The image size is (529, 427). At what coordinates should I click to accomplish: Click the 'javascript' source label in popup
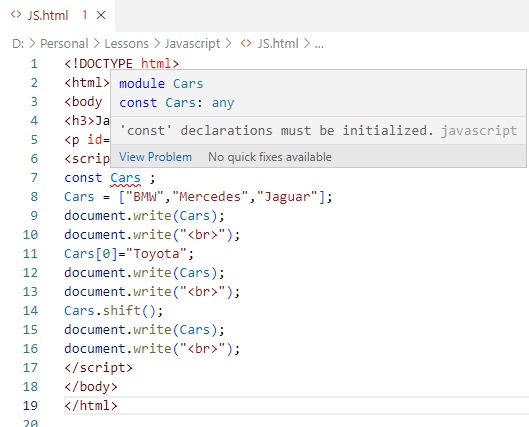[479, 131]
